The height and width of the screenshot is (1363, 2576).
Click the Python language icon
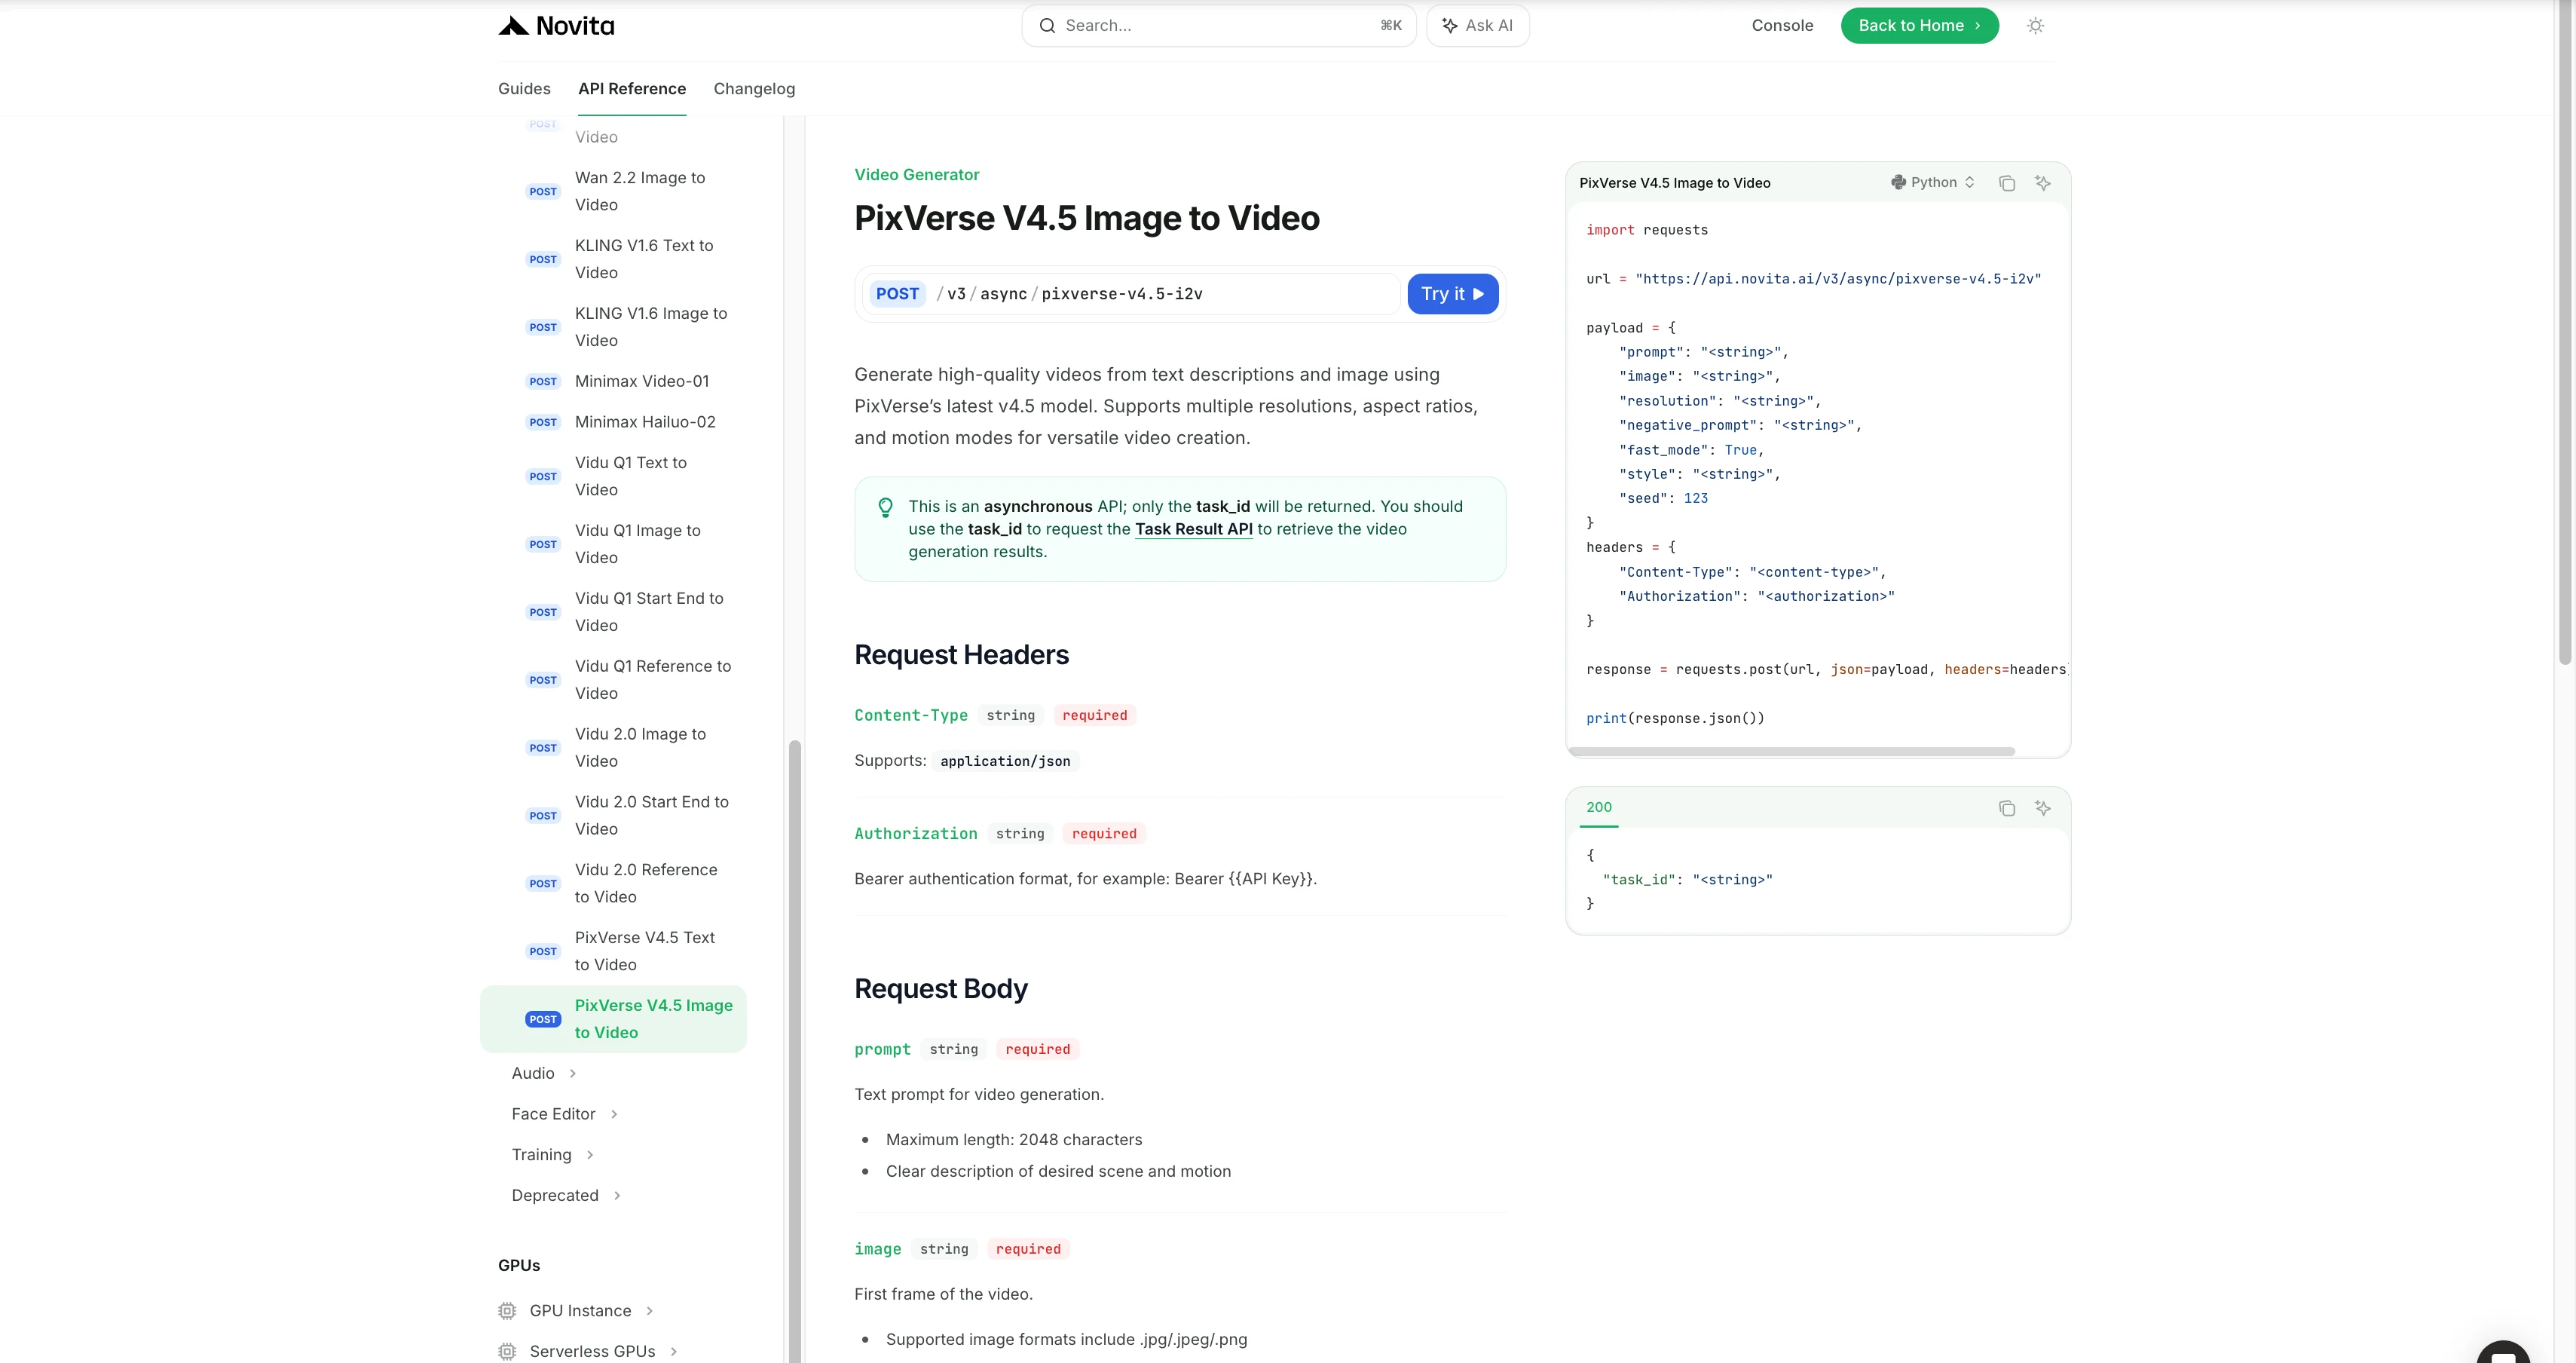(1897, 182)
